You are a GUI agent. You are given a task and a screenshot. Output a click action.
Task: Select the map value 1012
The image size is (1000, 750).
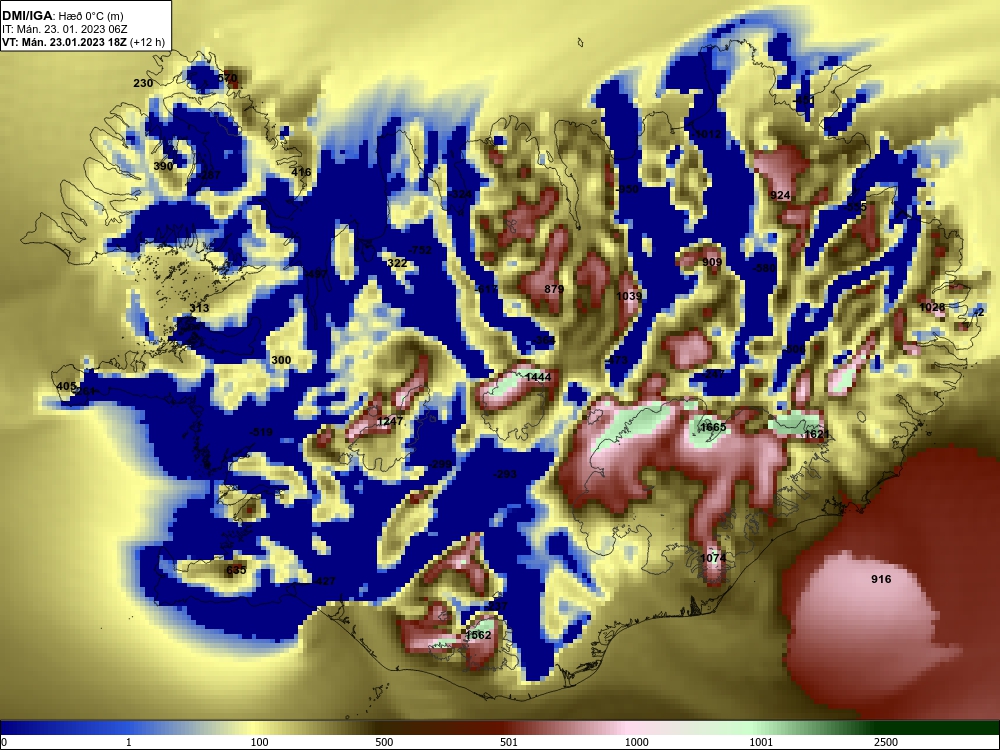[708, 134]
